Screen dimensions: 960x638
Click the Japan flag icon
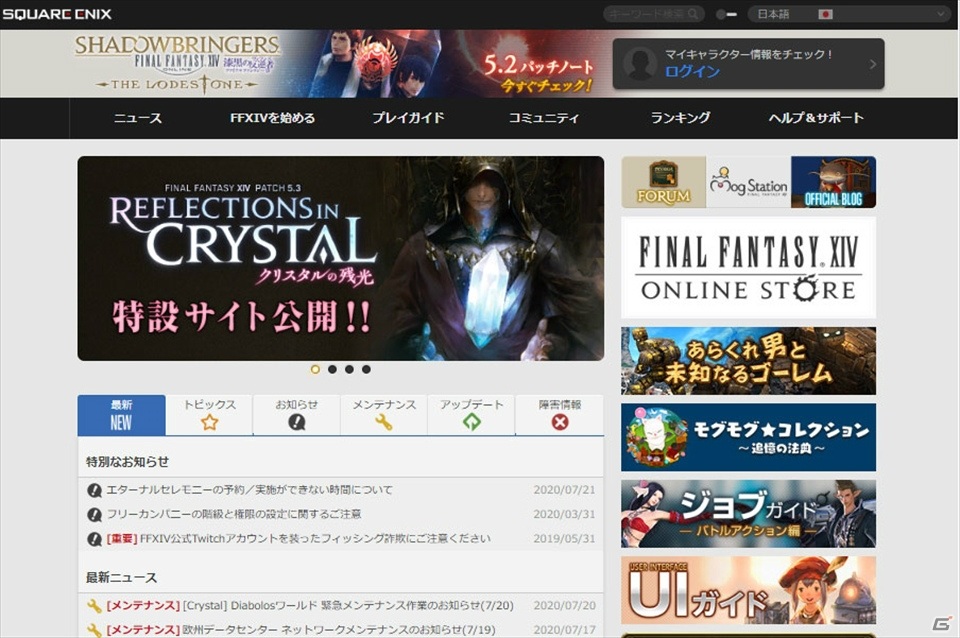(x=825, y=14)
